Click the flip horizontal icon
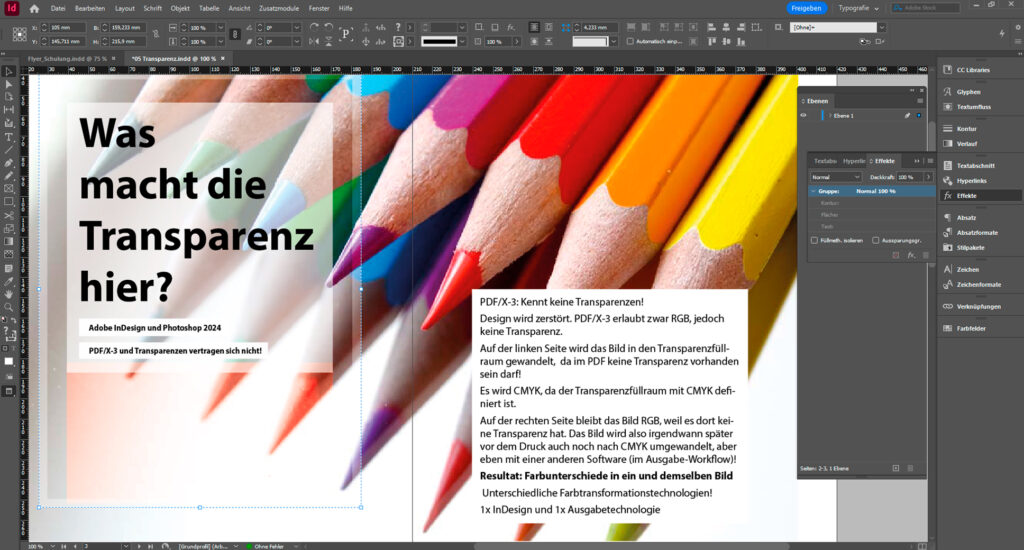 point(314,41)
